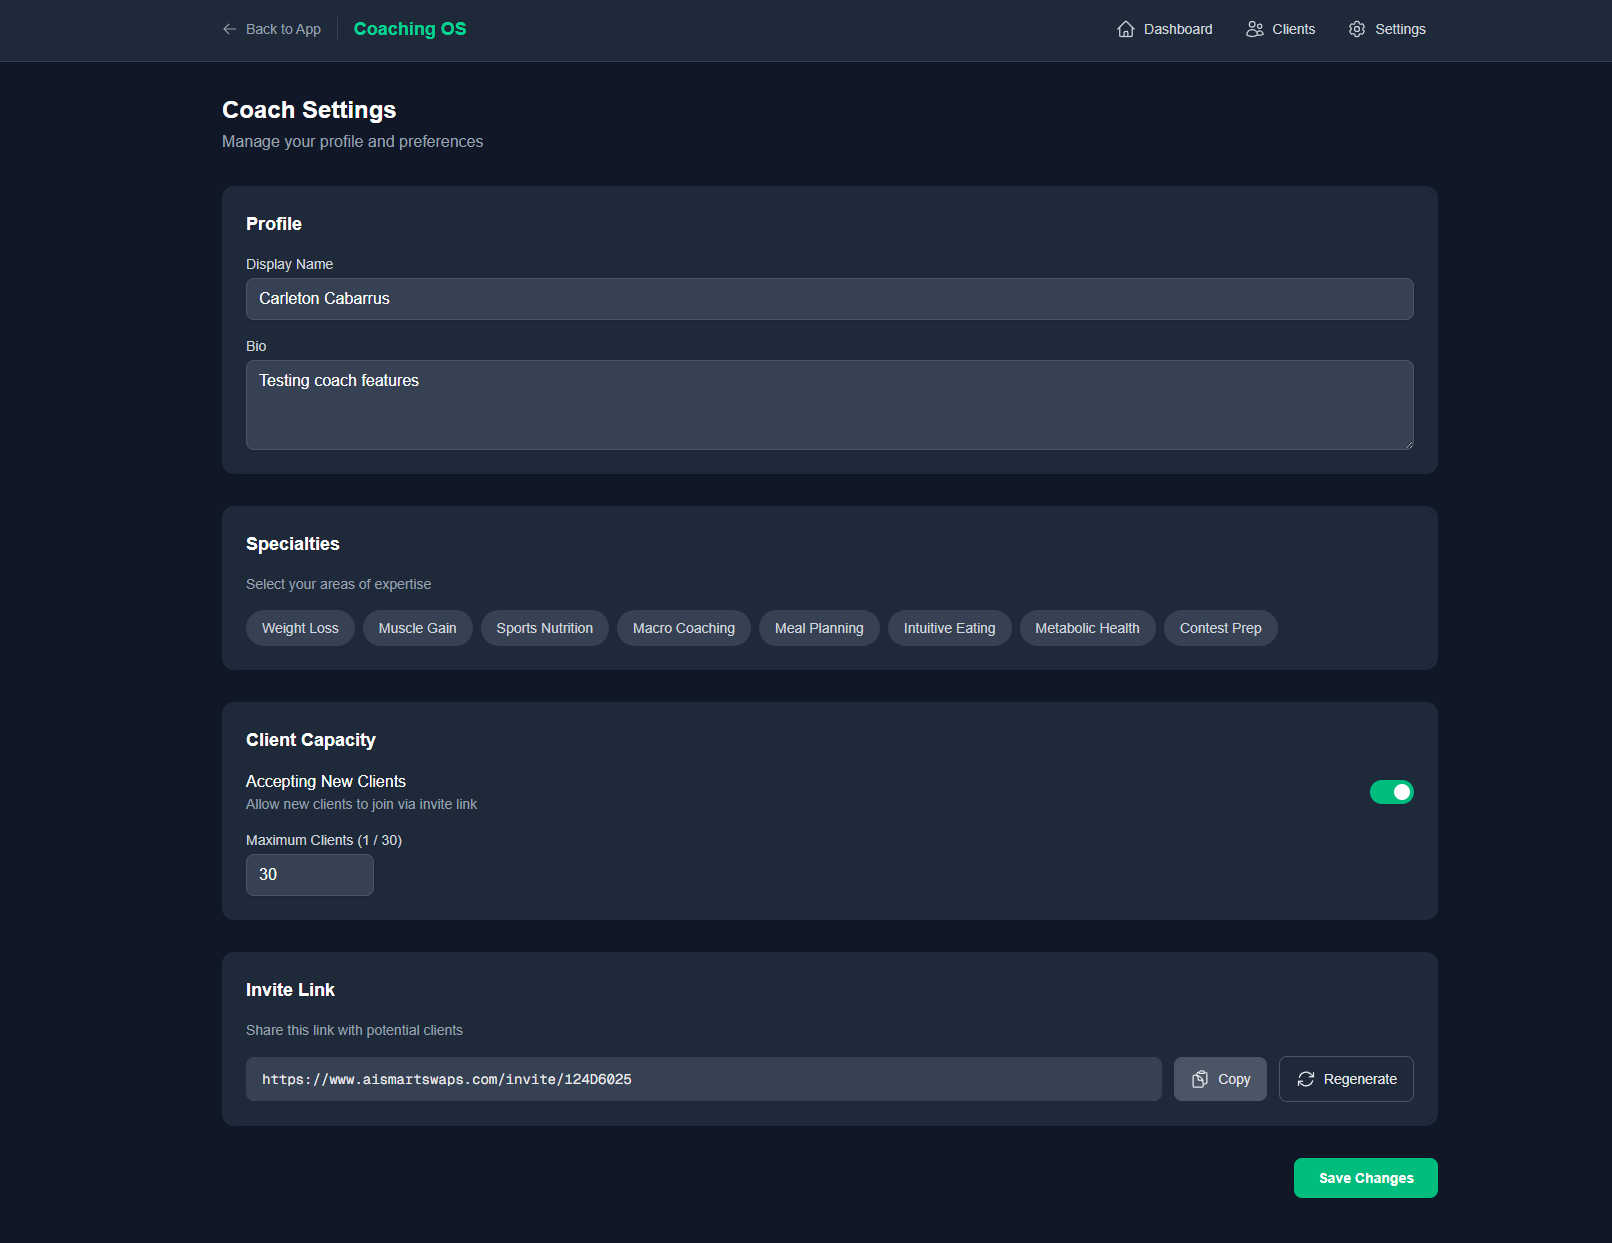Select the Contest Prep specialty chip
This screenshot has width=1612, height=1243.
(1220, 628)
